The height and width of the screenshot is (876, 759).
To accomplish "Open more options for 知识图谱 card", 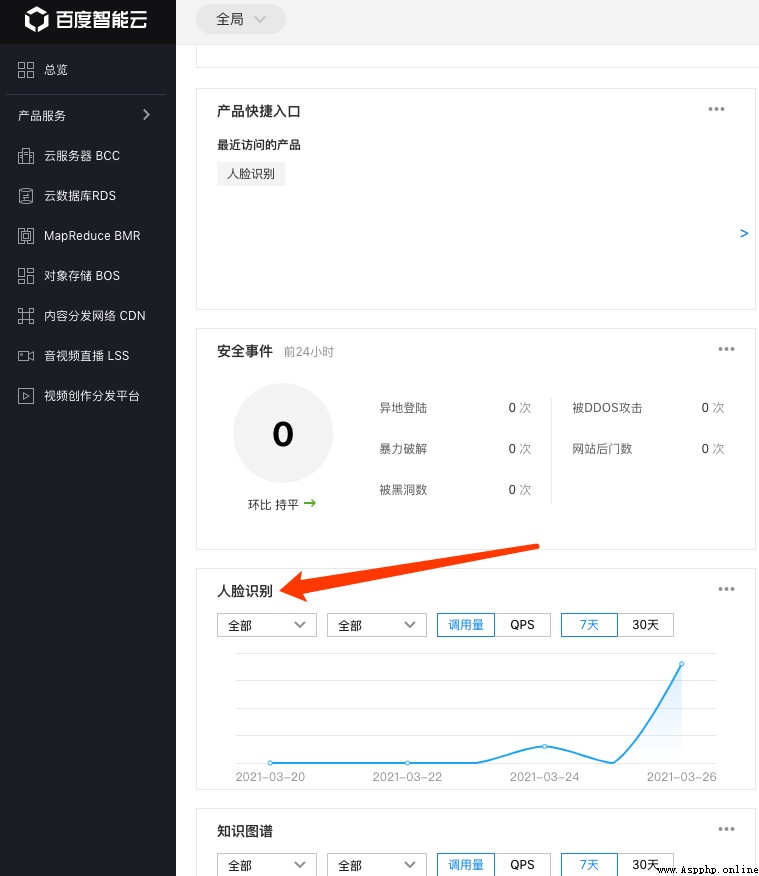I will point(726,829).
